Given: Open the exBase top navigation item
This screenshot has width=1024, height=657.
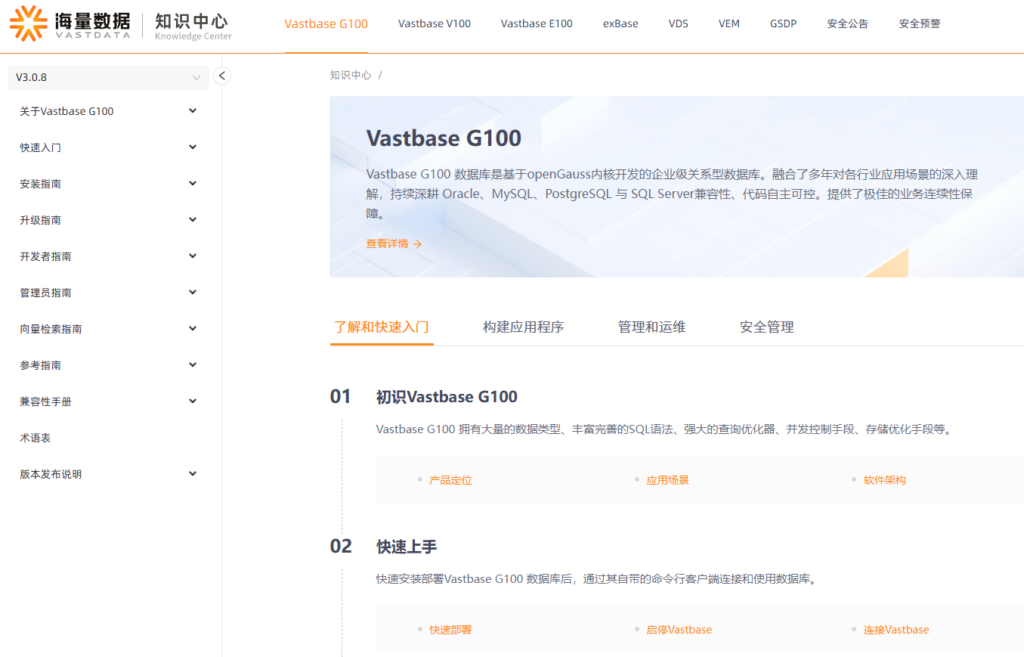Looking at the screenshot, I should [x=620, y=24].
